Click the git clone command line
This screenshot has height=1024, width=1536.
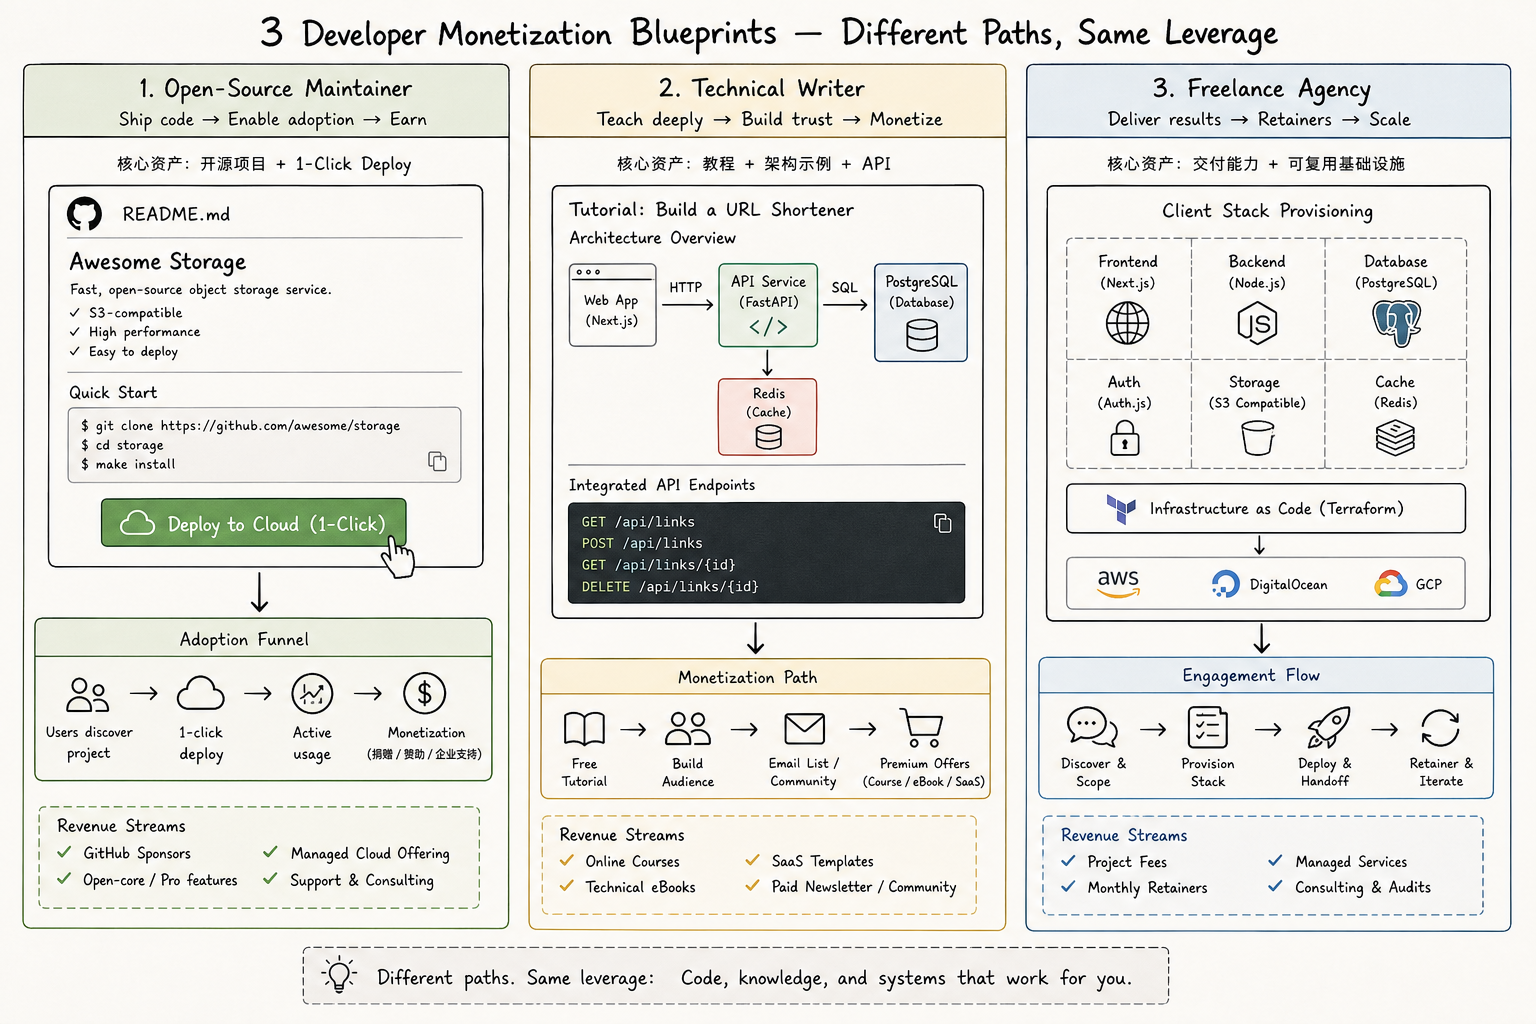tap(240, 425)
